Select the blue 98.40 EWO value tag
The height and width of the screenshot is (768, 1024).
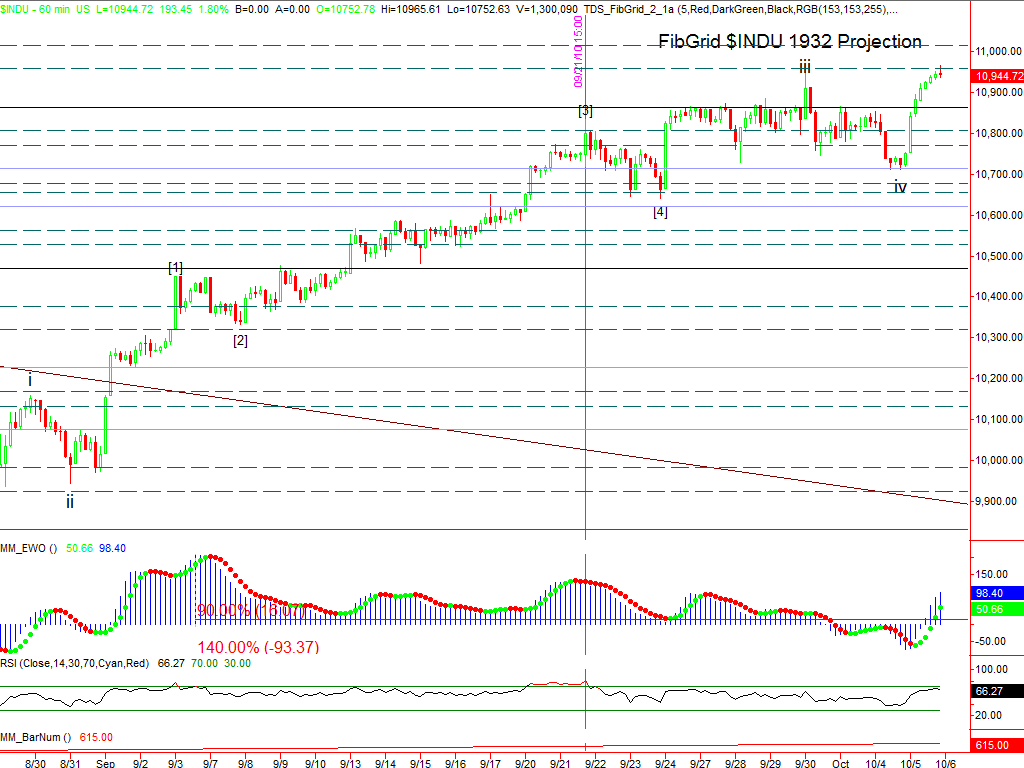pos(997,593)
